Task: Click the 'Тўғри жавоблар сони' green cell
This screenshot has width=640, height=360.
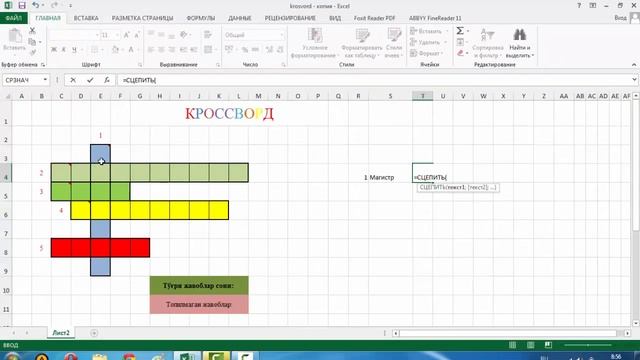Action: tap(199, 286)
